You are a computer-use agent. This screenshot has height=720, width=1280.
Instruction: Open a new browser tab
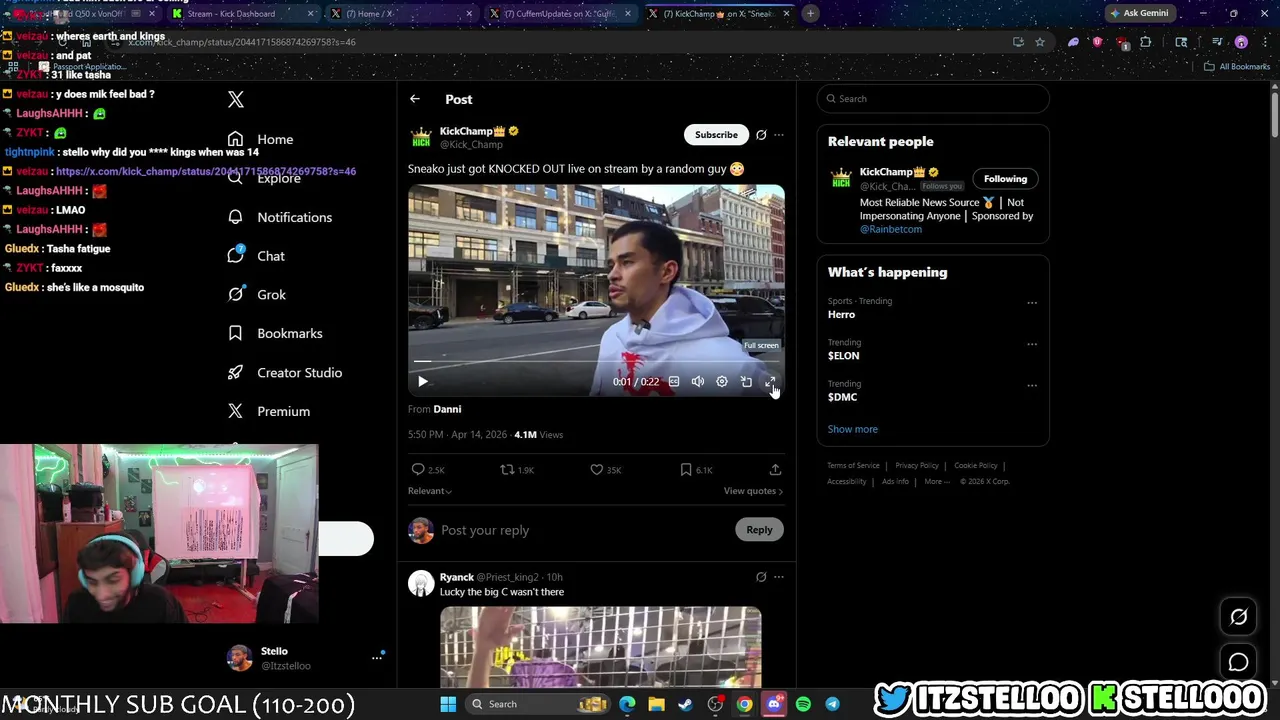point(810,14)
